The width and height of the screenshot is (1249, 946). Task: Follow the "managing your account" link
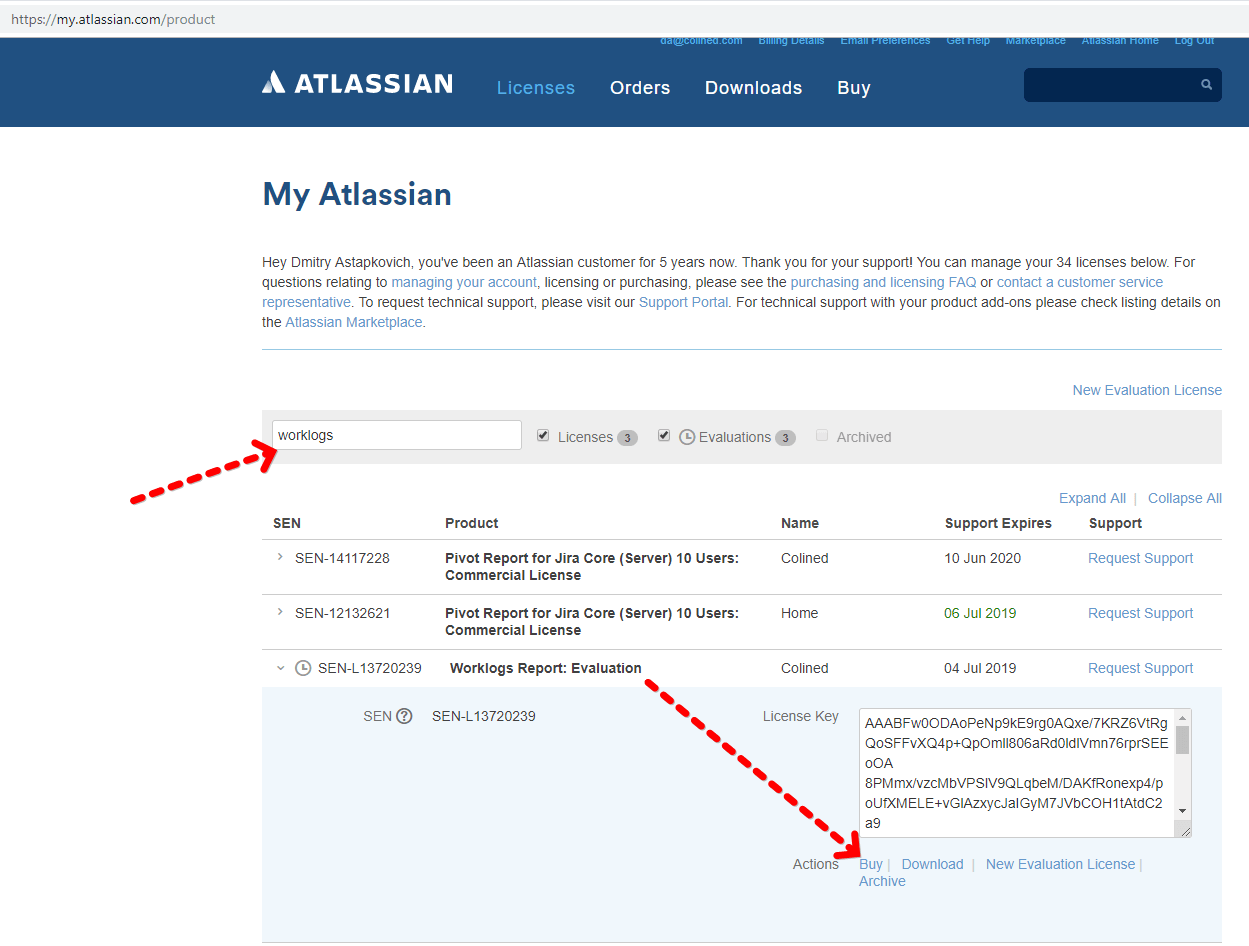coord(464,282)
